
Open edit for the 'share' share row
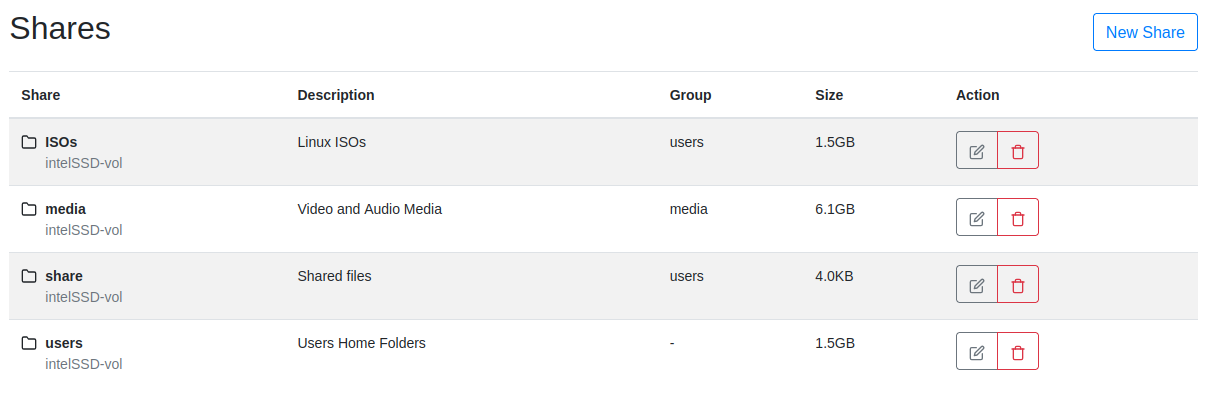pyautogui.click(x=977, y=285)
